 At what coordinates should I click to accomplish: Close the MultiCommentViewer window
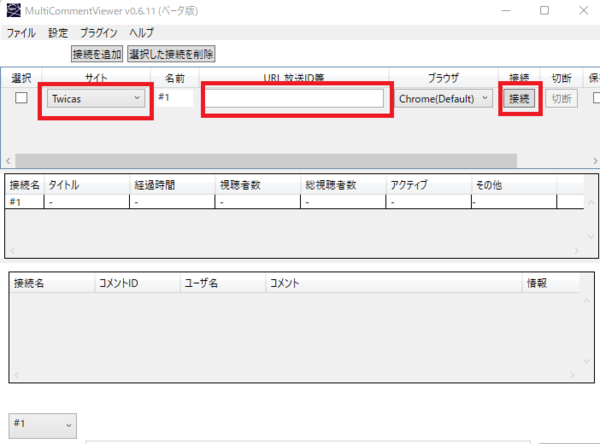(x=583, y=10)
